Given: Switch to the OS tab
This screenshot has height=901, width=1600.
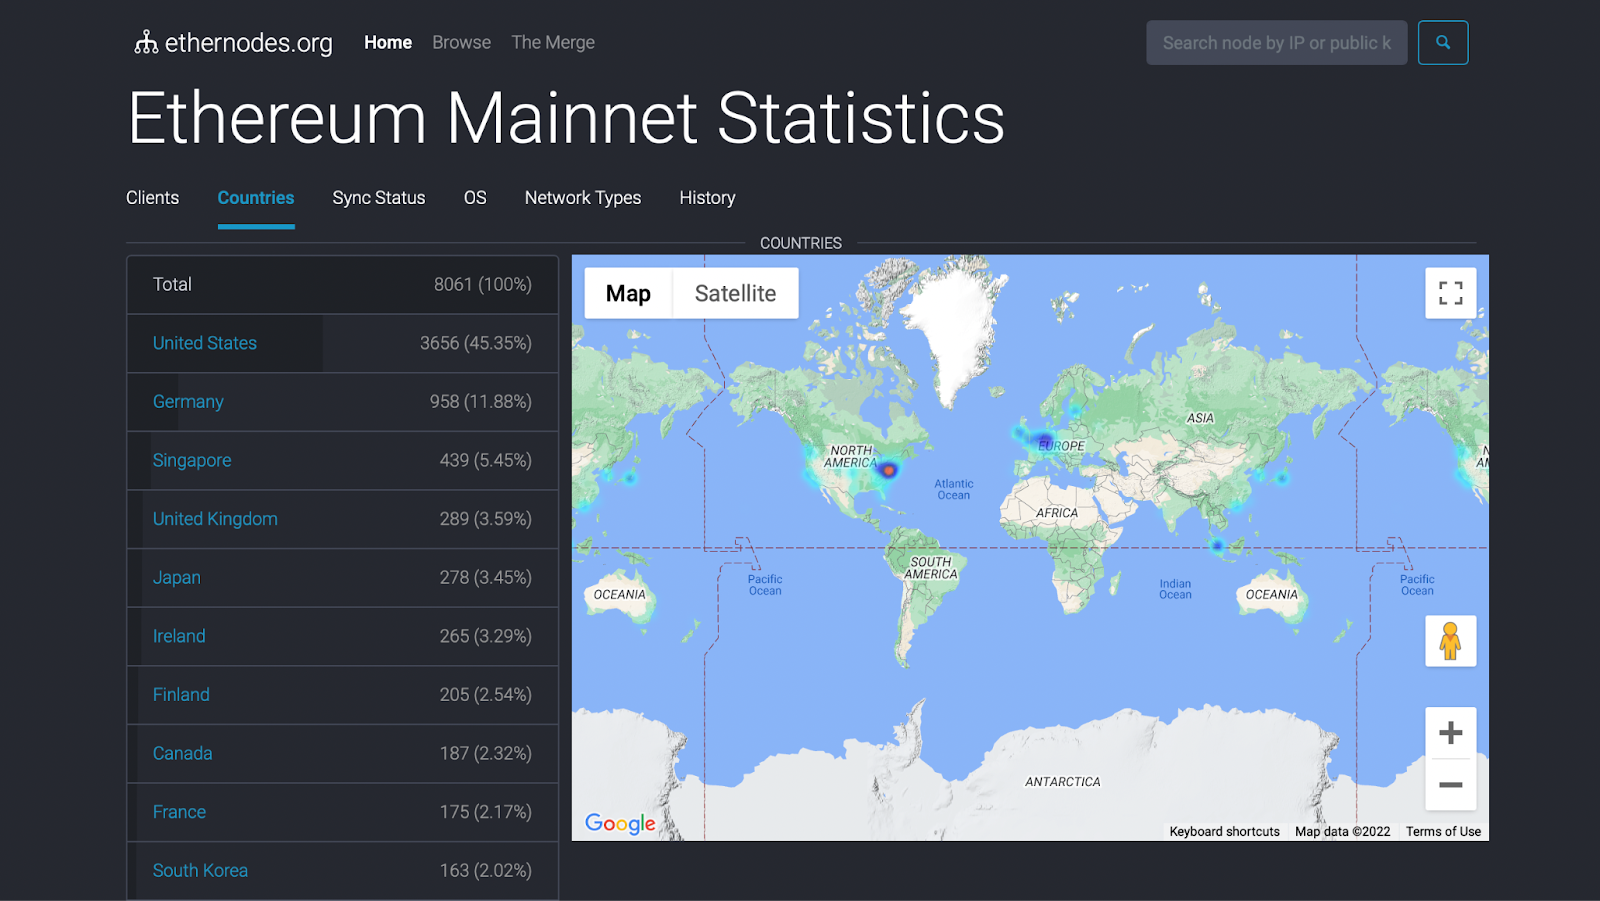Looking at the screenshot, I should pos(475,198).
